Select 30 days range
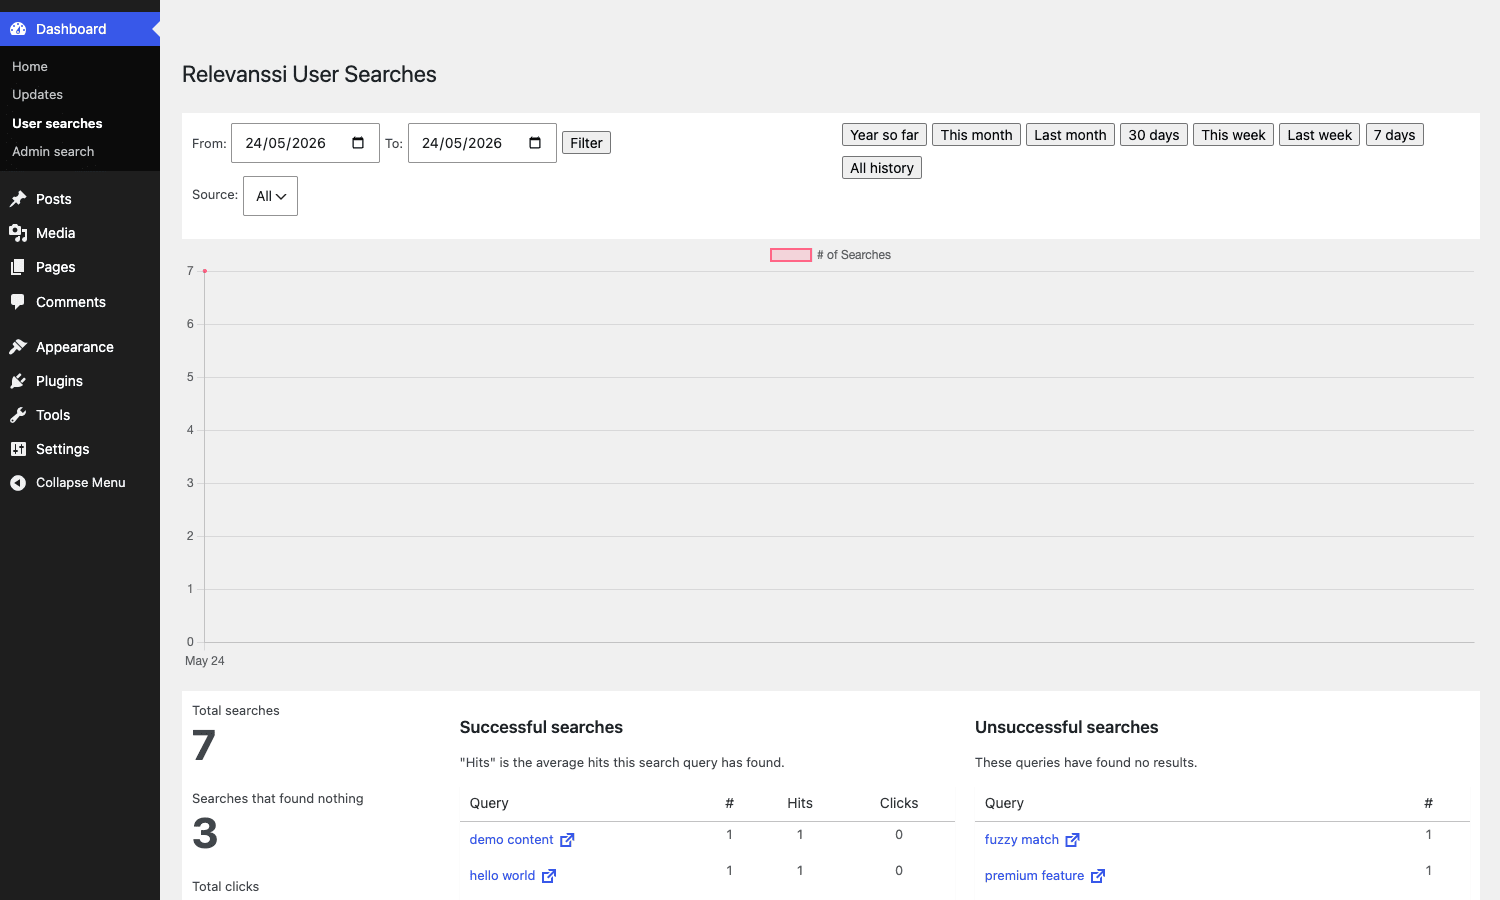 pos(1154,135)
